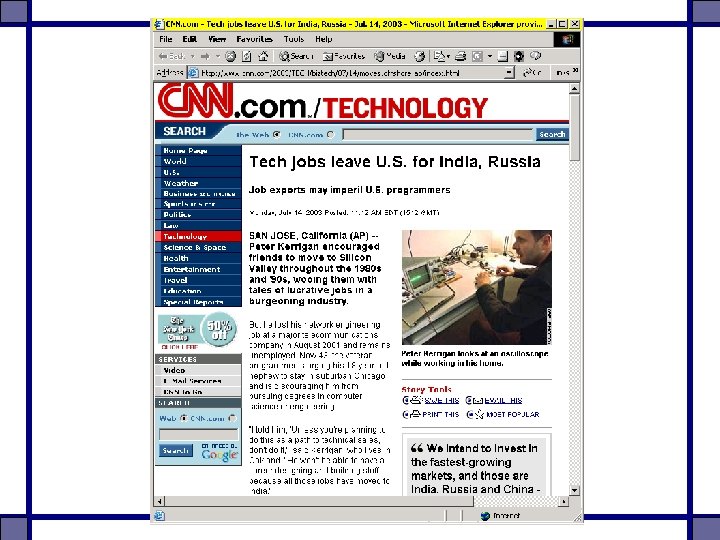
Task: Open Science & Space sidebar section
Action: pyautogui.click(x=198, y=248)
